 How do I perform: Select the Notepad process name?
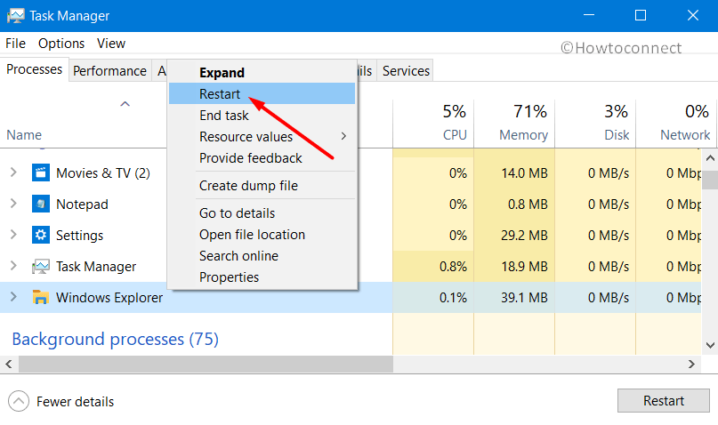(82, 204)
